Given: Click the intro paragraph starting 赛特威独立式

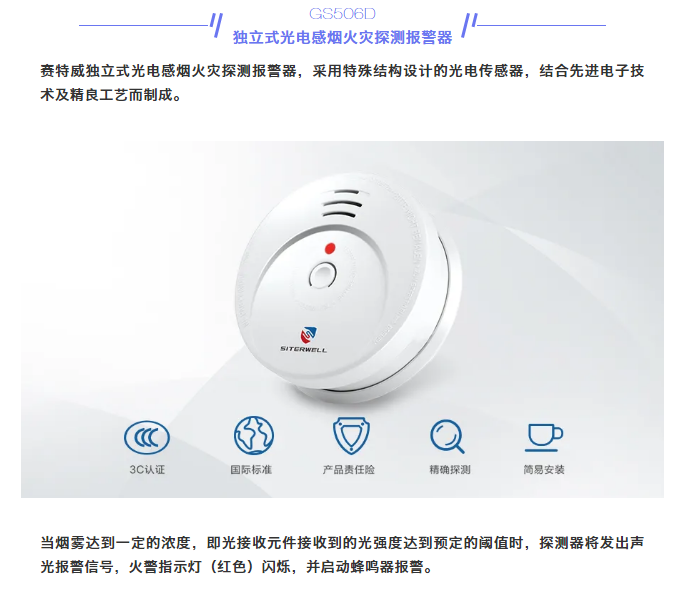Looking at the screenshot, I should pos(342,83).
